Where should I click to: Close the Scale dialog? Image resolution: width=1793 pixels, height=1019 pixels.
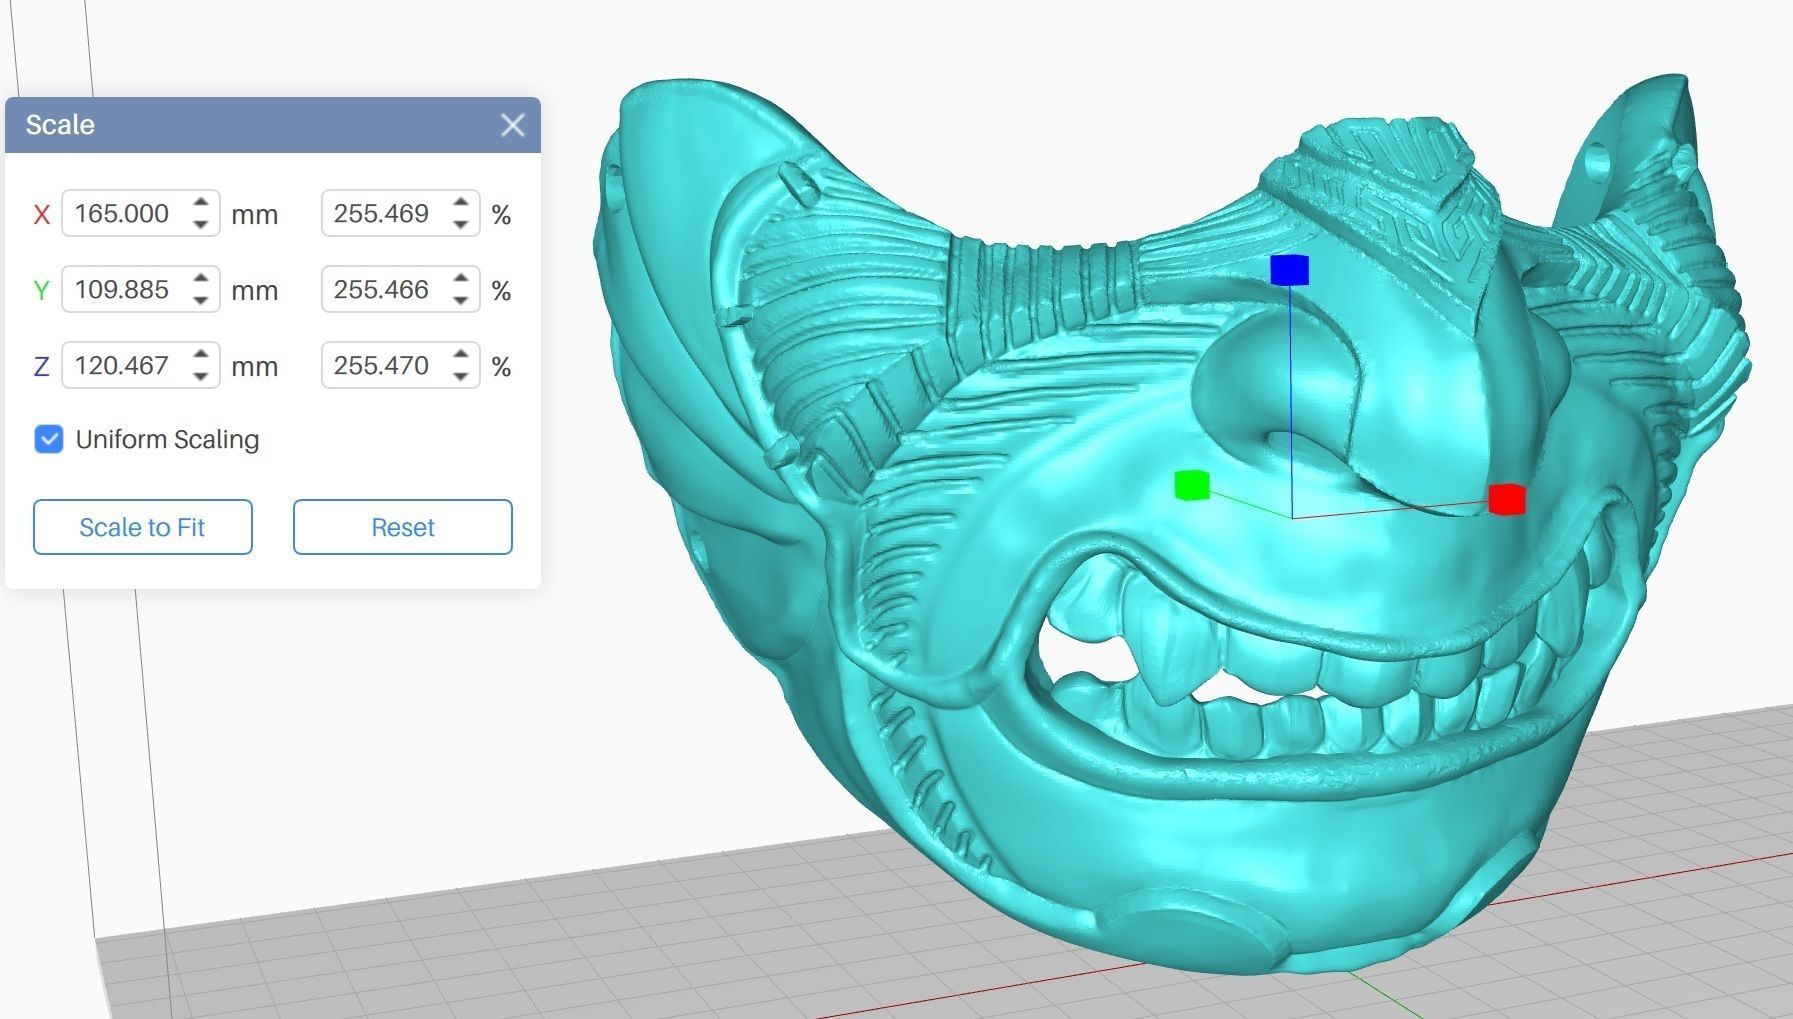tap(512, 124)
